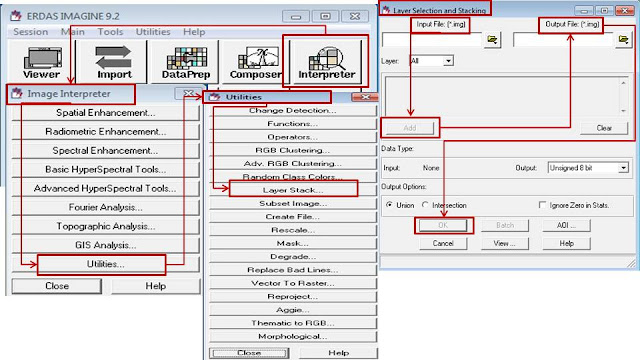Click the ERDAS IMAGINE title bar logo

[16, 16]
